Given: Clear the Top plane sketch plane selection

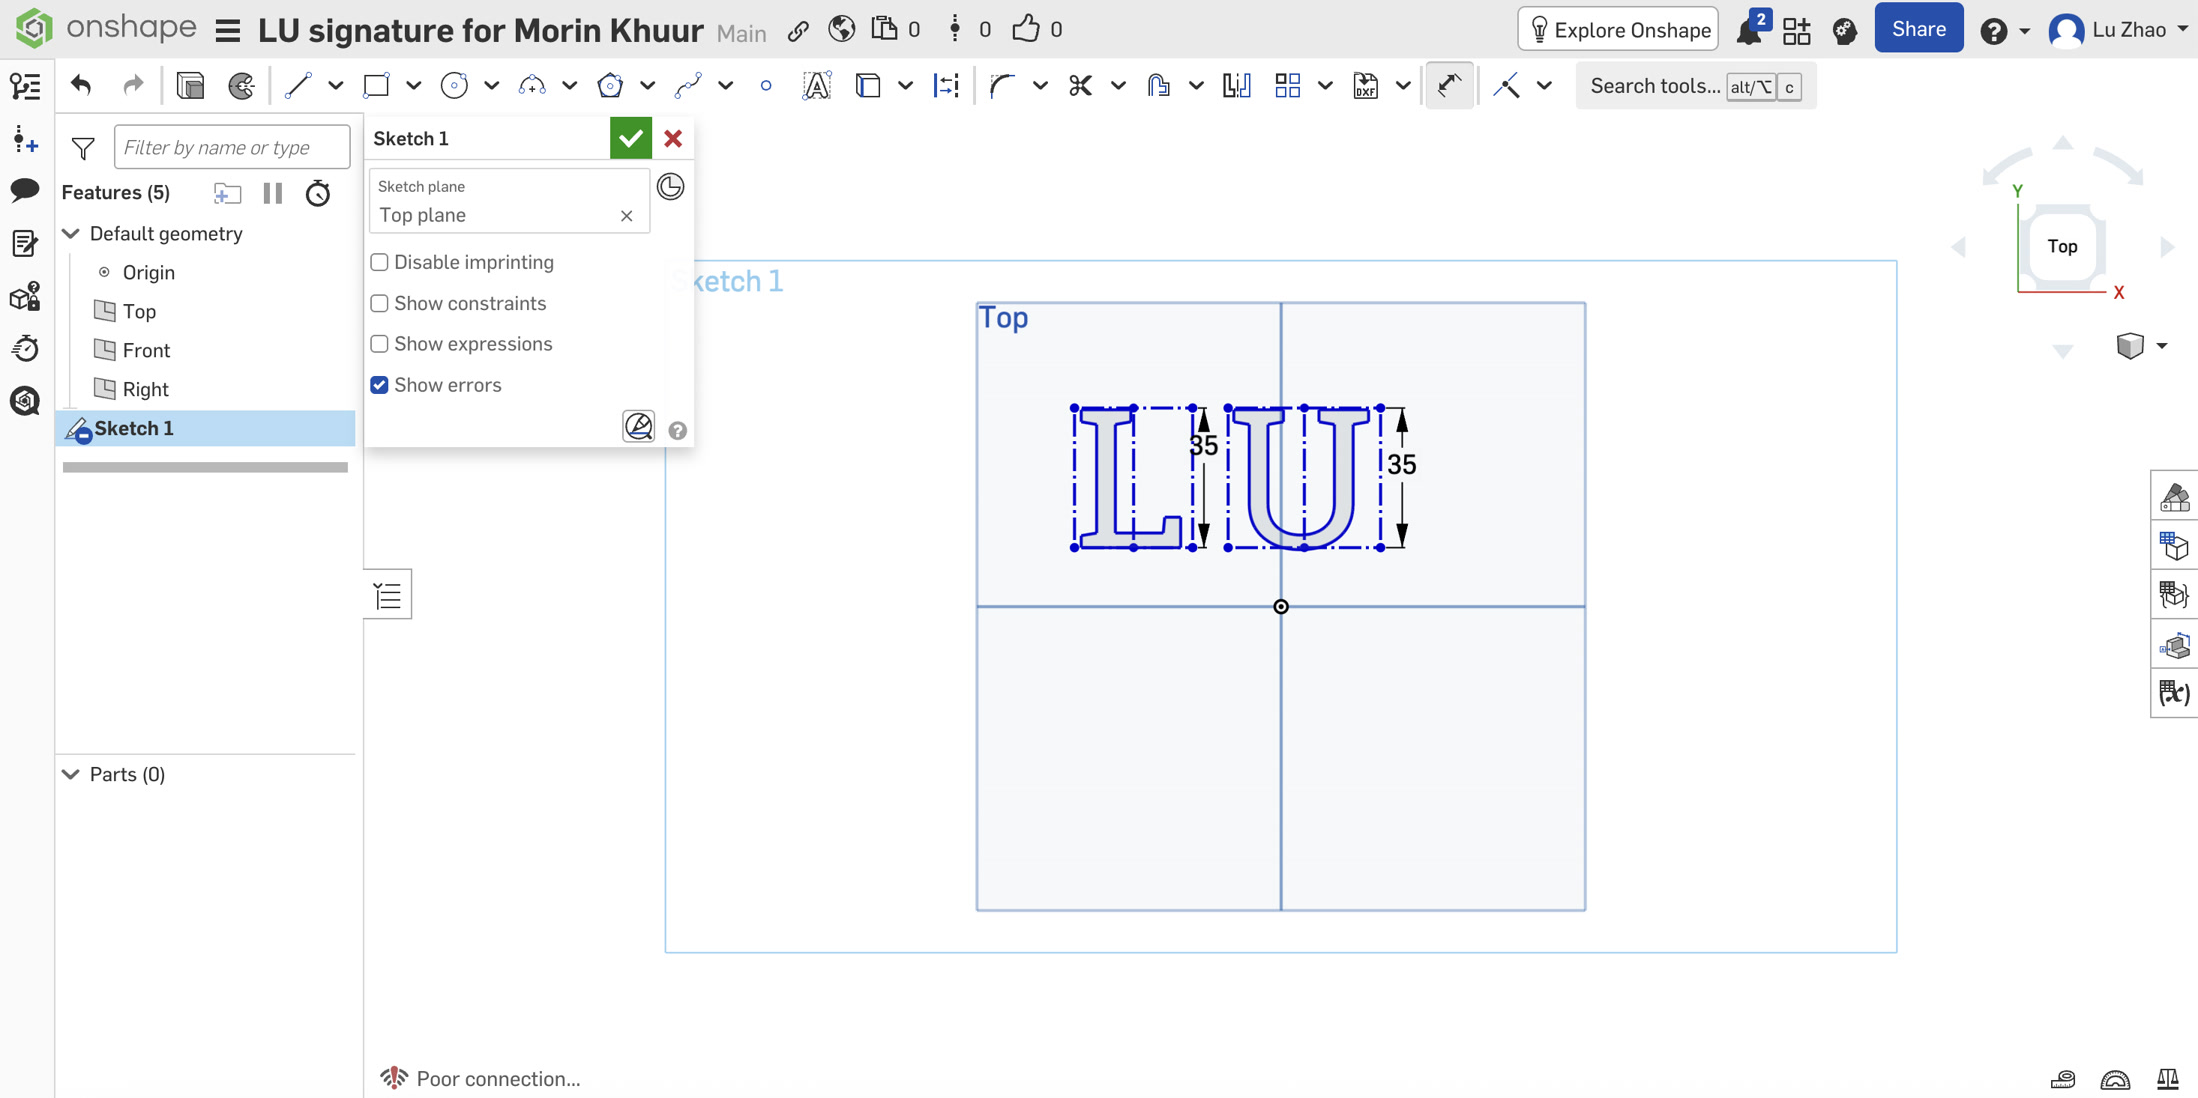Looking at the screenshot, I should point(626,216).
